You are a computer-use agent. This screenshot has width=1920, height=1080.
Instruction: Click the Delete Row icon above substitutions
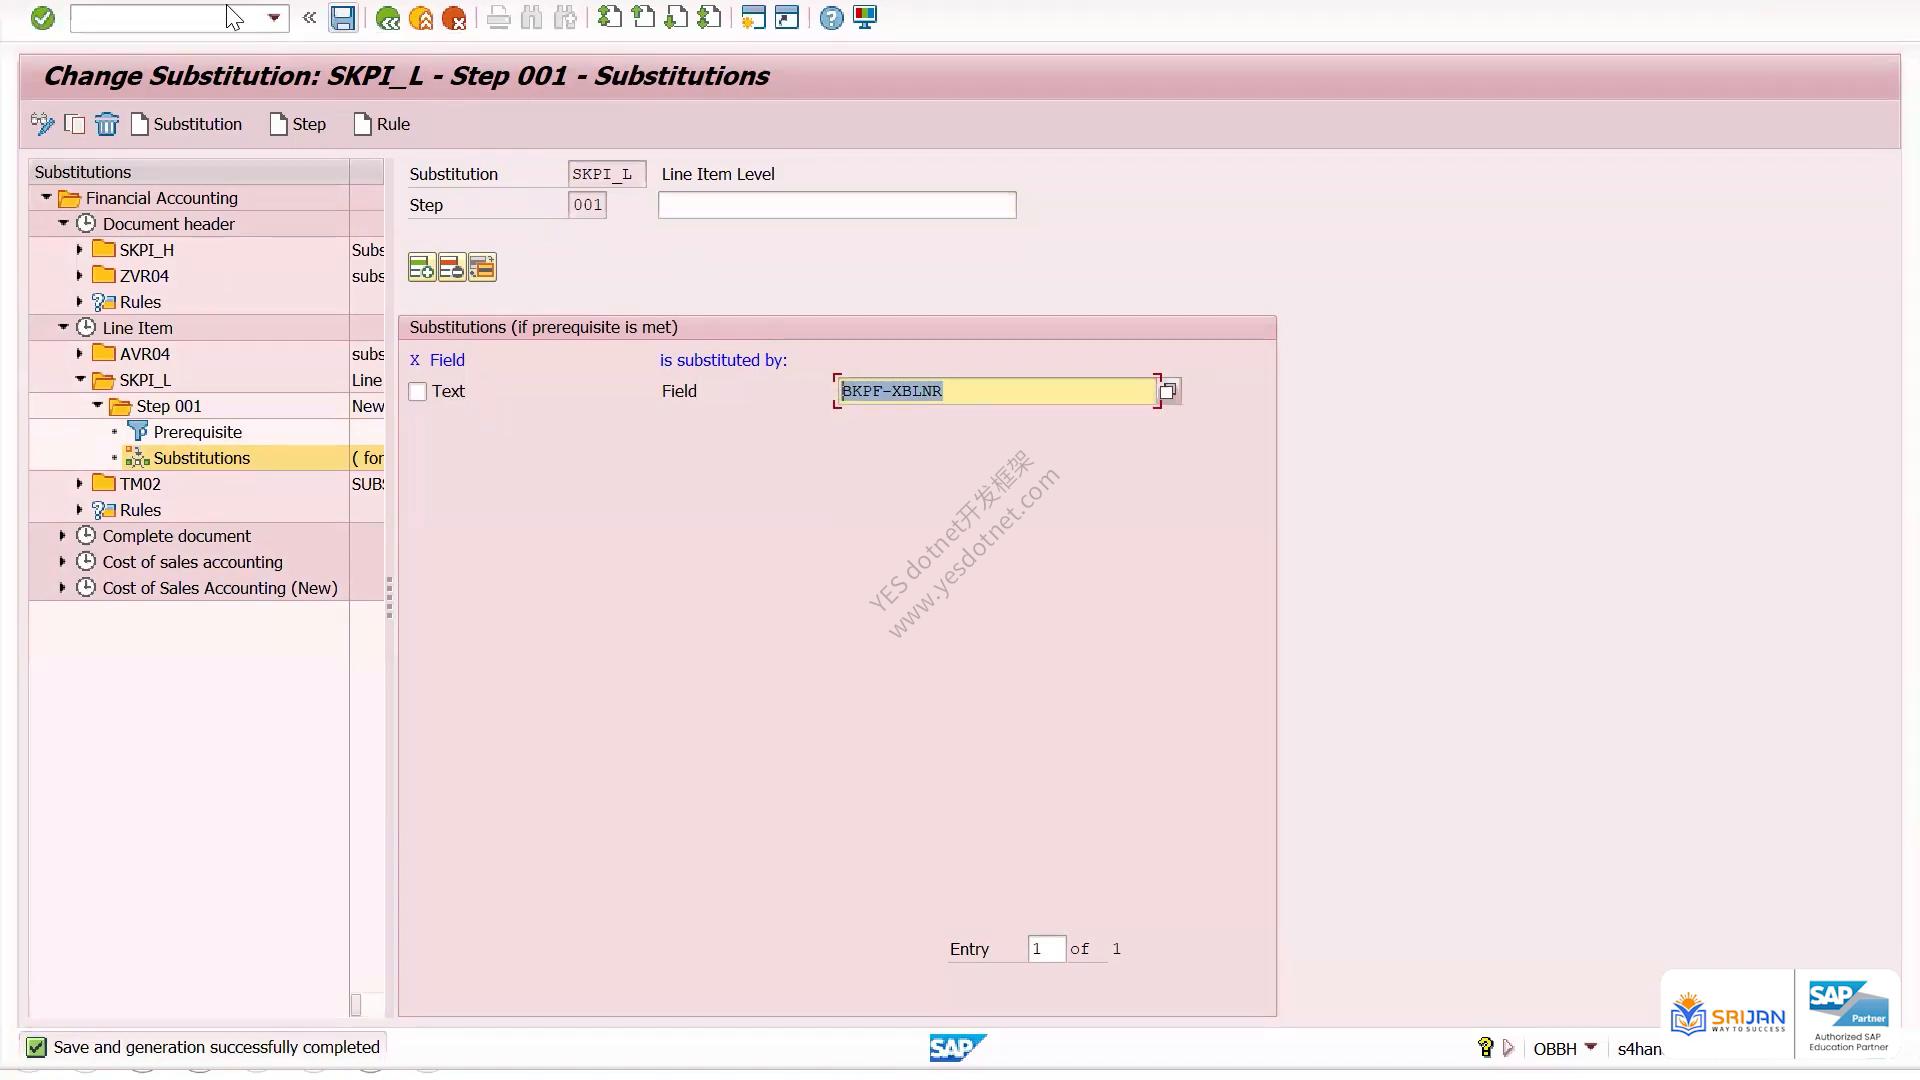(452, 267)
